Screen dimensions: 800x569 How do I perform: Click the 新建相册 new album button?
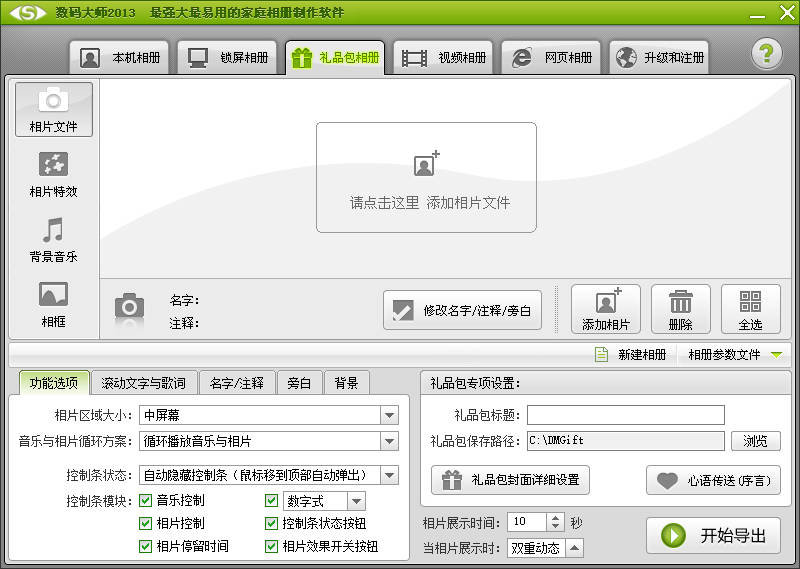click(x=631, y=354)
